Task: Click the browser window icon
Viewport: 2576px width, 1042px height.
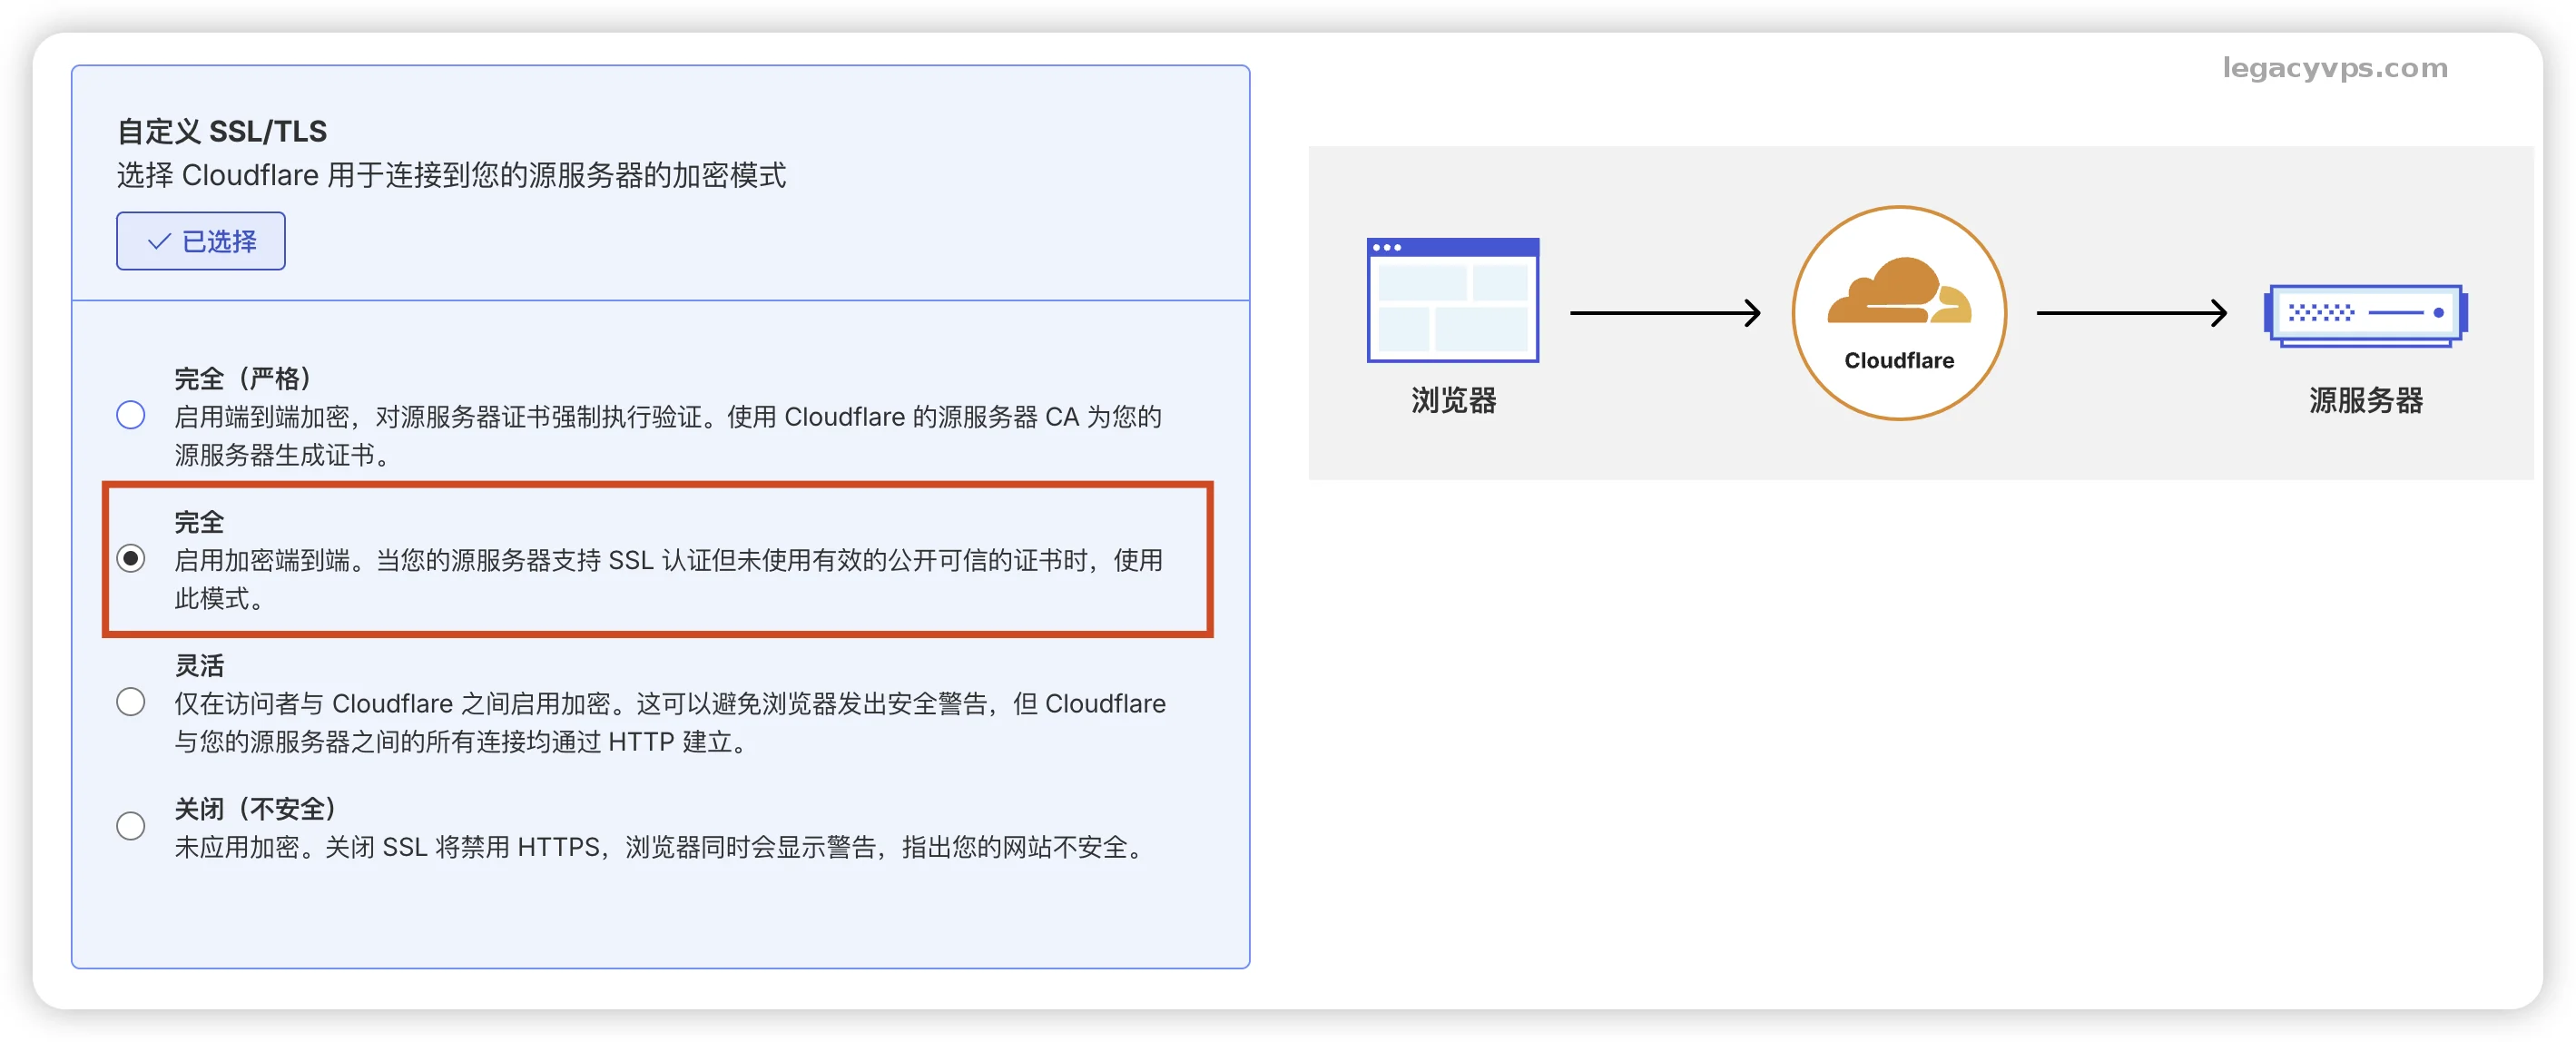Action: tap(1452, 300)
